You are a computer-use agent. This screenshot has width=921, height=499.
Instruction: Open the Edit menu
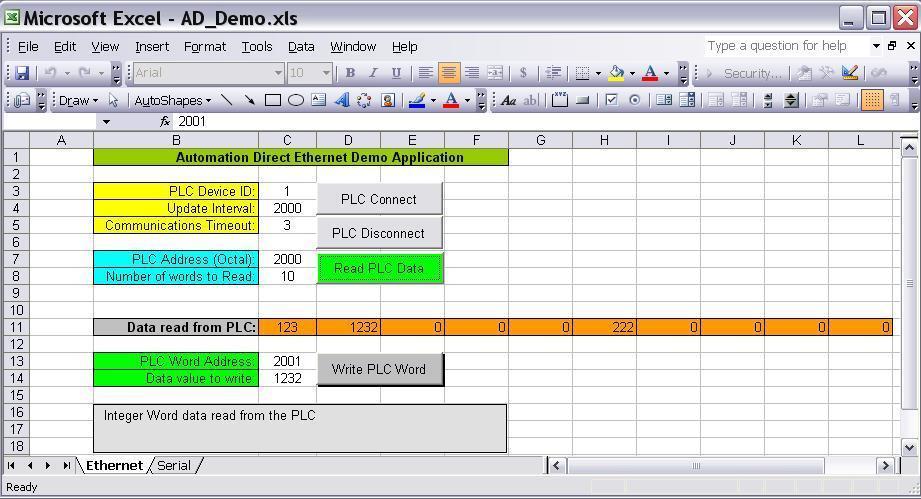pos(65,46)
